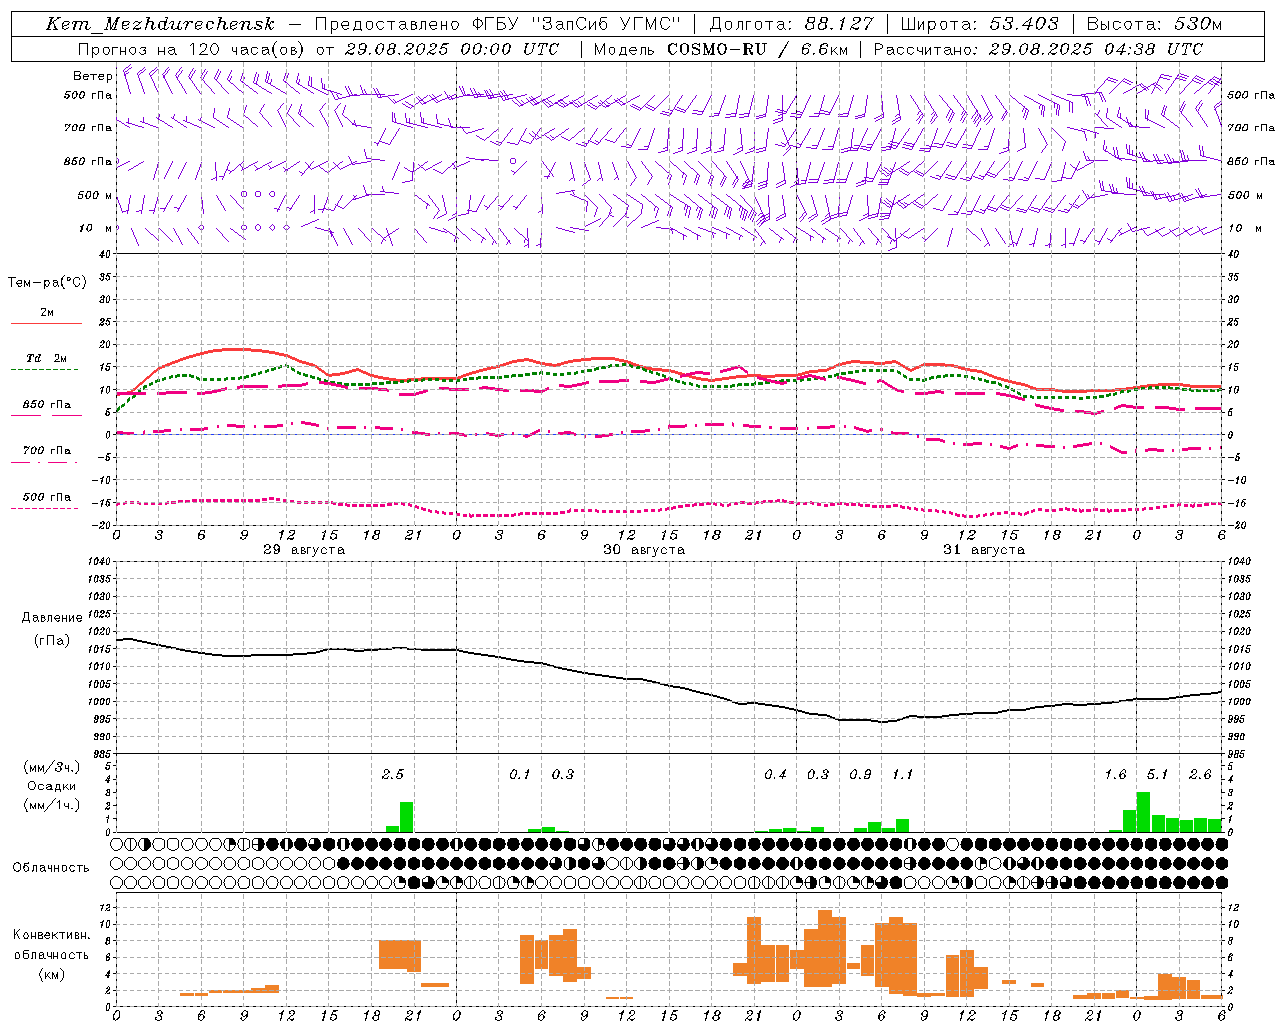Click the 1.6 precipitation total
The height and width of the screenshot is (1024, 1280).
point(1115,774)
